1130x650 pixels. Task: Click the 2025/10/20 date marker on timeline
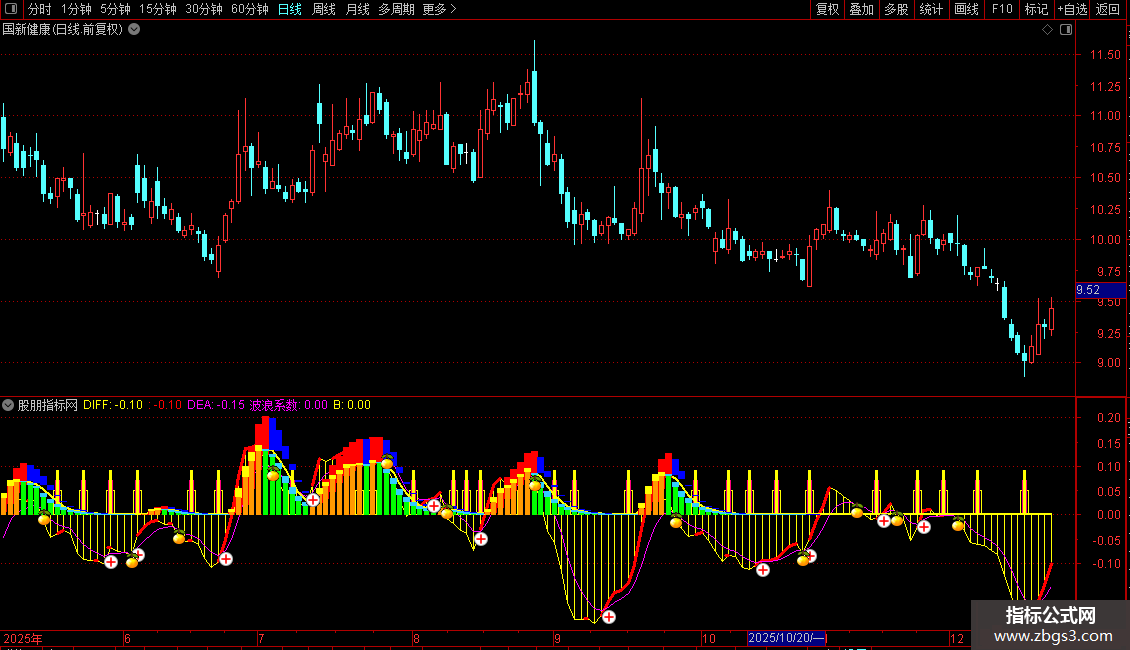point(786,638)
